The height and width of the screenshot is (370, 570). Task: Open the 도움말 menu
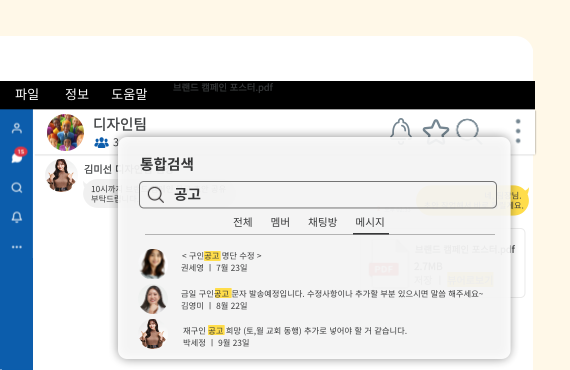(x=129, y=94)
